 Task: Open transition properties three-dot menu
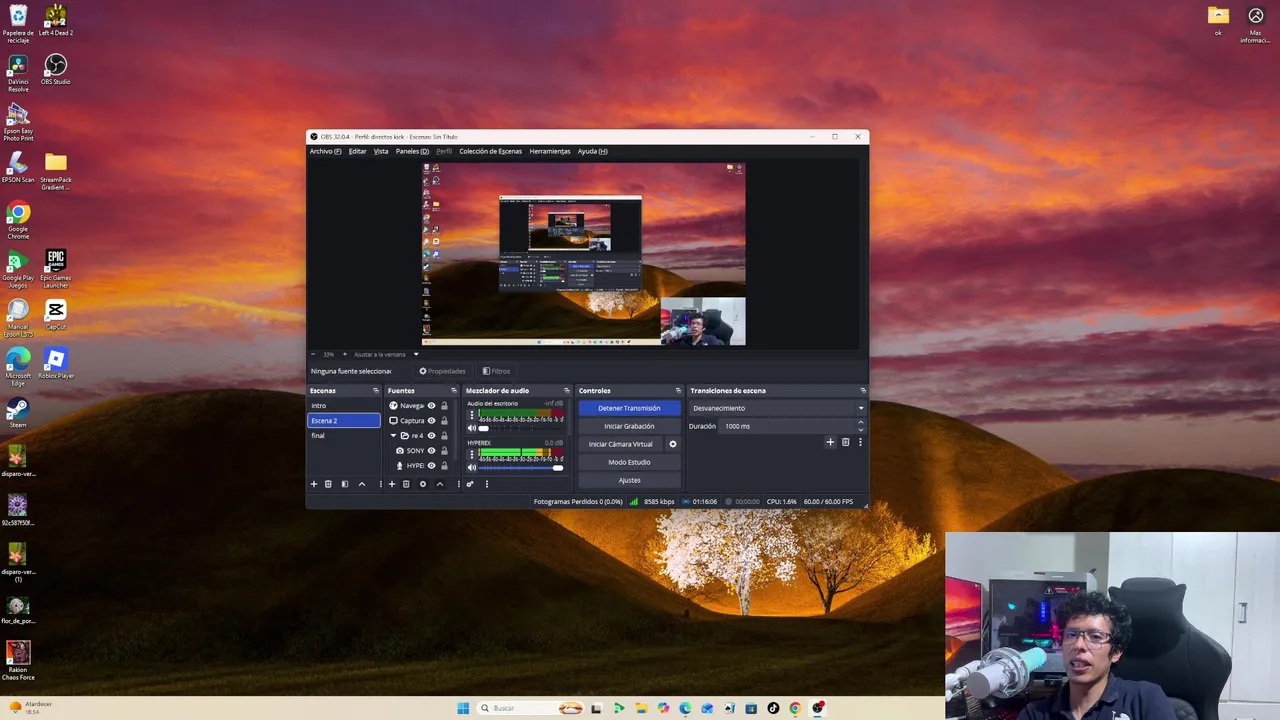[x=860, y=442]
